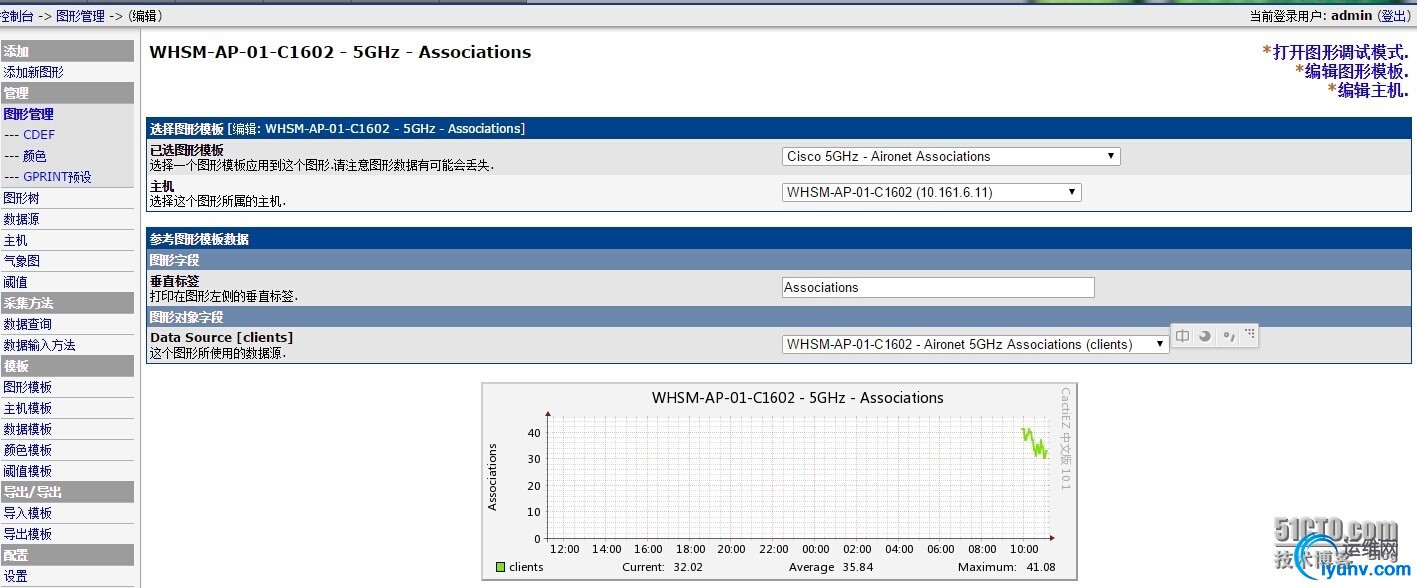Select 数据源 in the sidebar menu

pos(21,219)
